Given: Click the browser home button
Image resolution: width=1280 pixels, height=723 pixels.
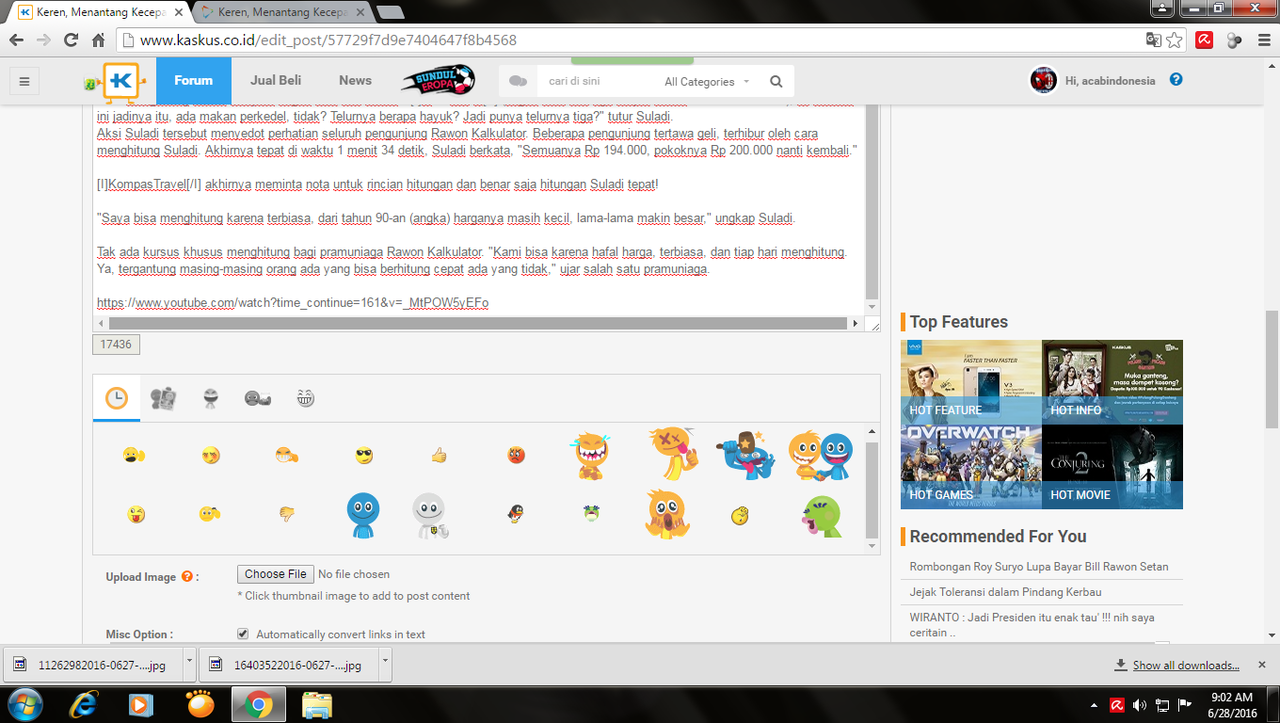Looking at the screenshot, I should [x=98, y=41].
